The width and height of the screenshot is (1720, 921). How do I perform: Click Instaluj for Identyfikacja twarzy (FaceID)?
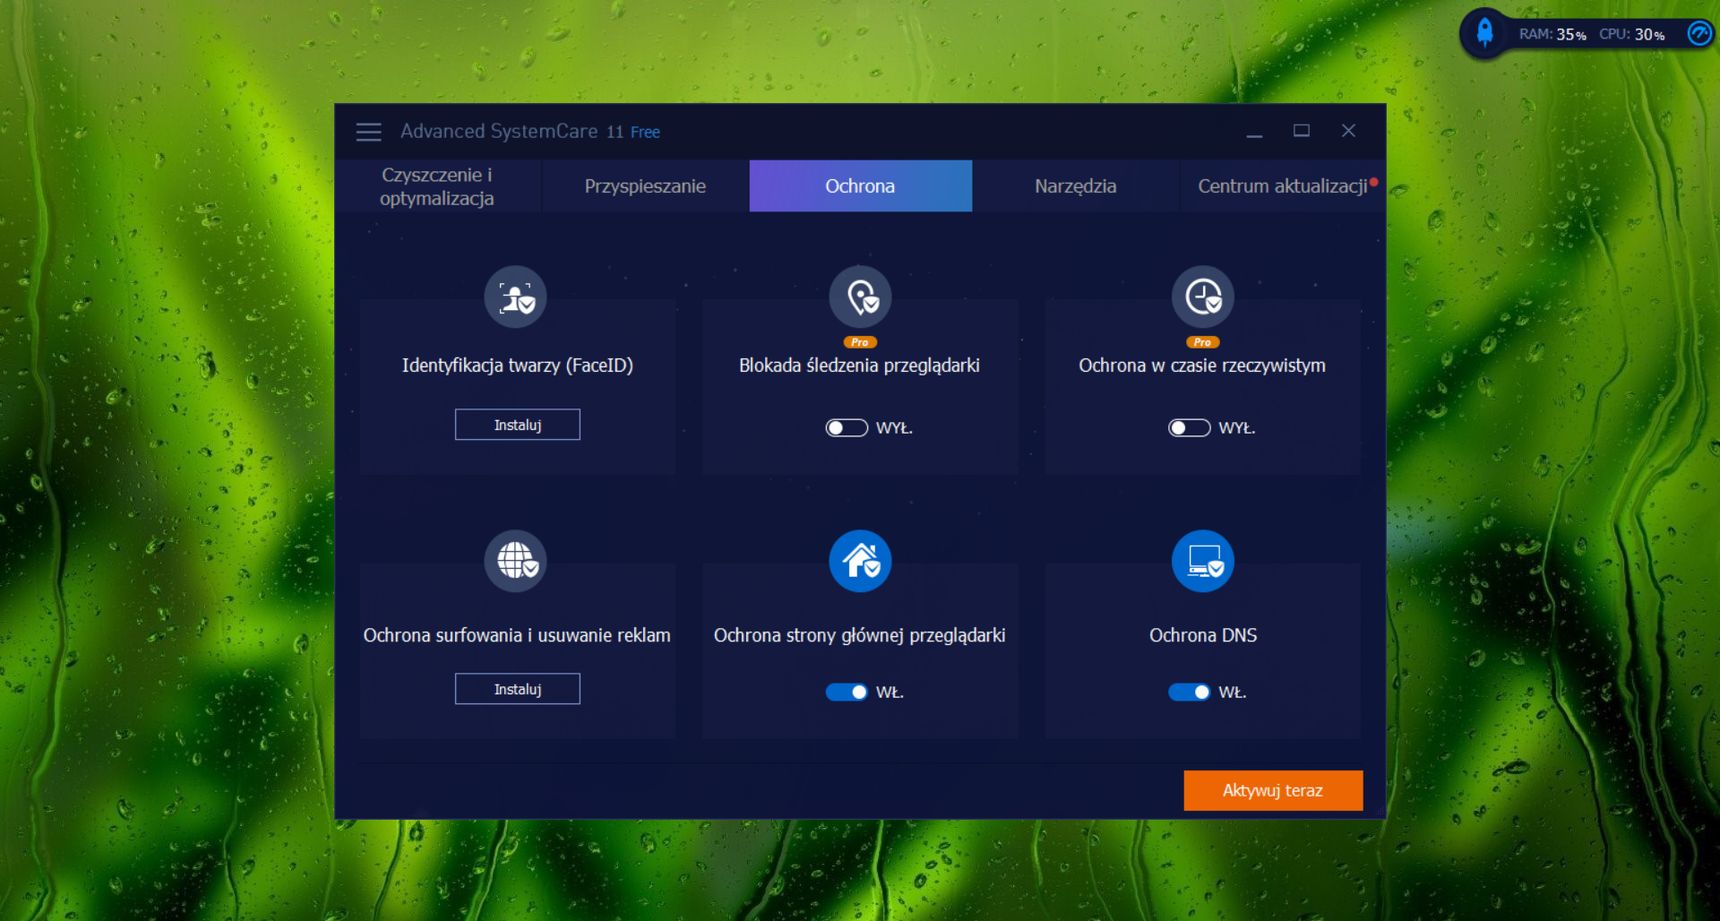click(x=517, y=425)
